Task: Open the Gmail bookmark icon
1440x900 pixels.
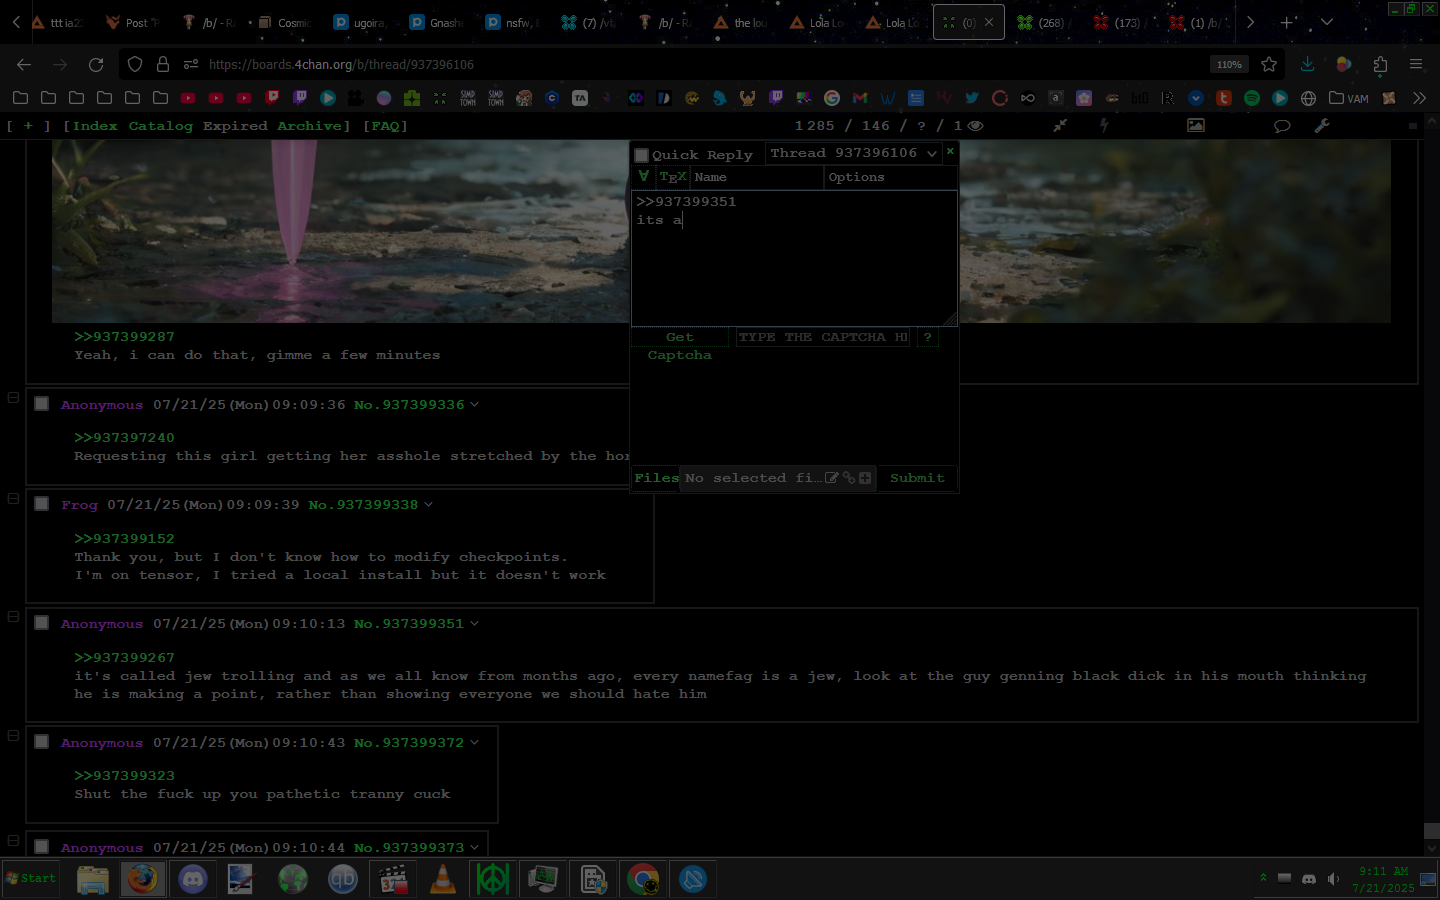Action: pos(860,98)
